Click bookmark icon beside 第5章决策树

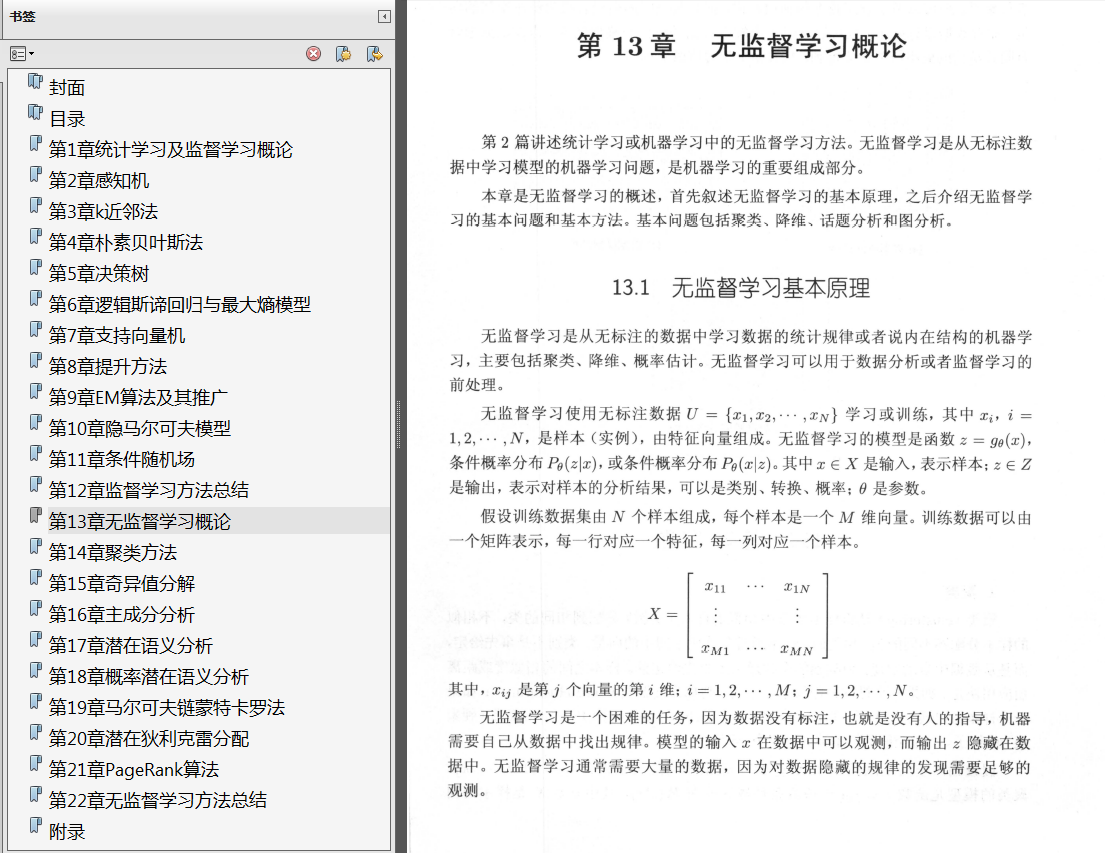click(35, 267)
